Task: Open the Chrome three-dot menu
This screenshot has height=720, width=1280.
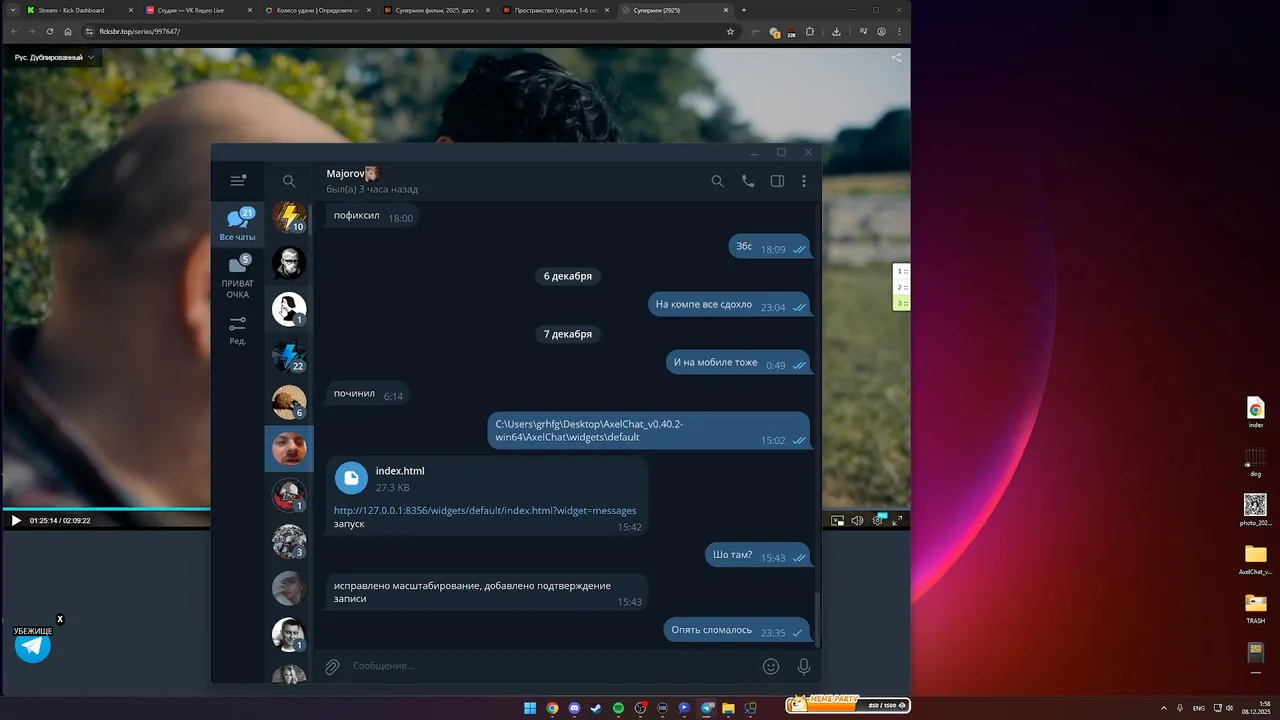Action: tap(898, 31)
